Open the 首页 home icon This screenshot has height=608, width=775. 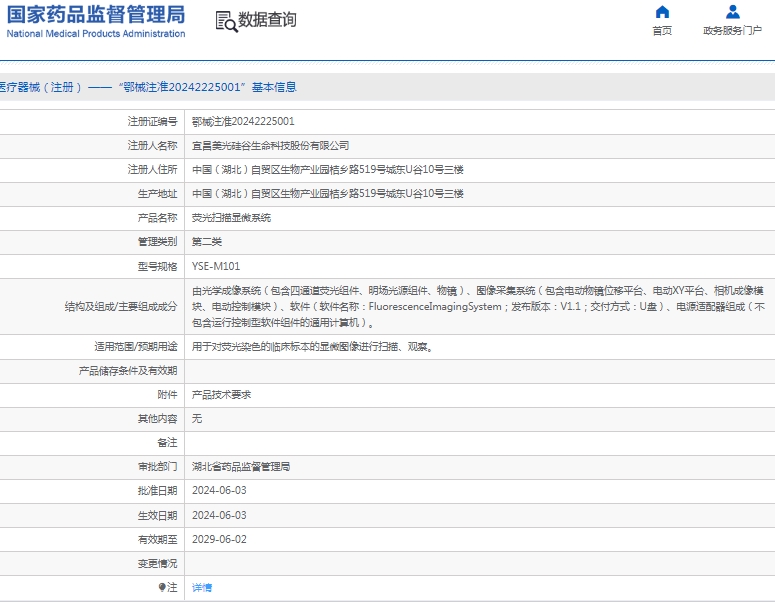click(x=662, y=12)
